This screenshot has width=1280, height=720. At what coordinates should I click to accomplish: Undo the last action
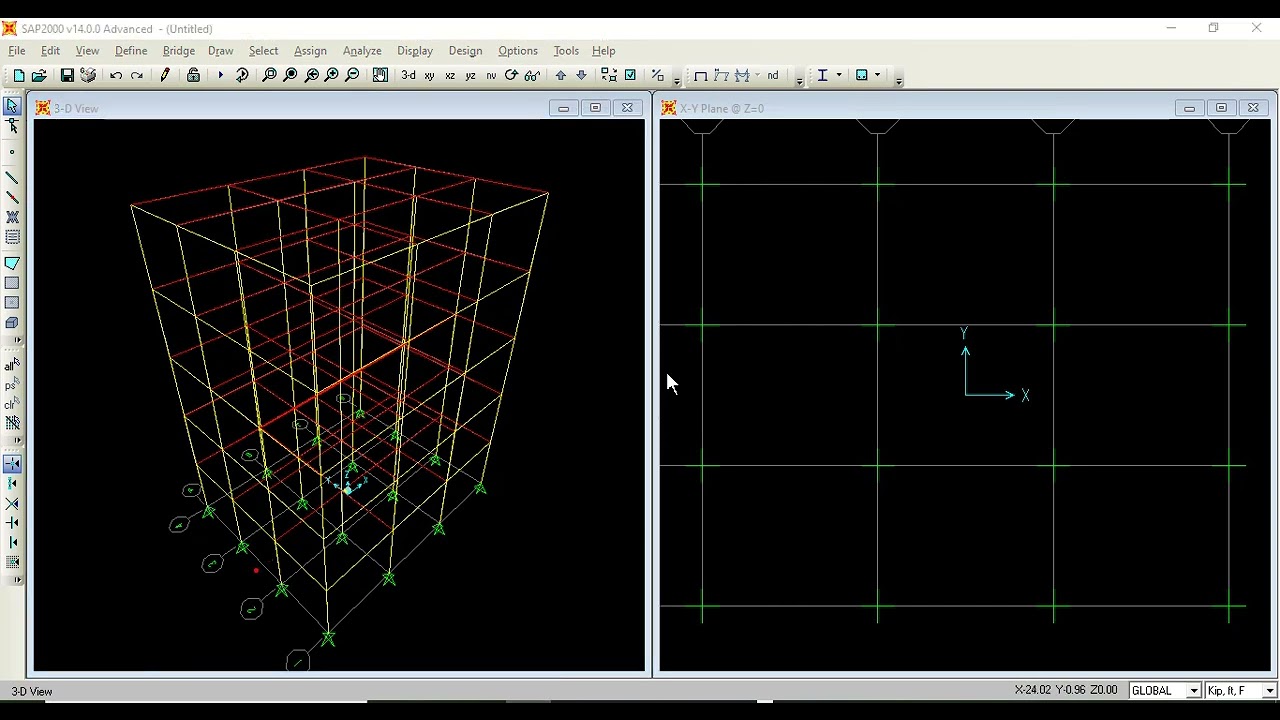[116, 75]
